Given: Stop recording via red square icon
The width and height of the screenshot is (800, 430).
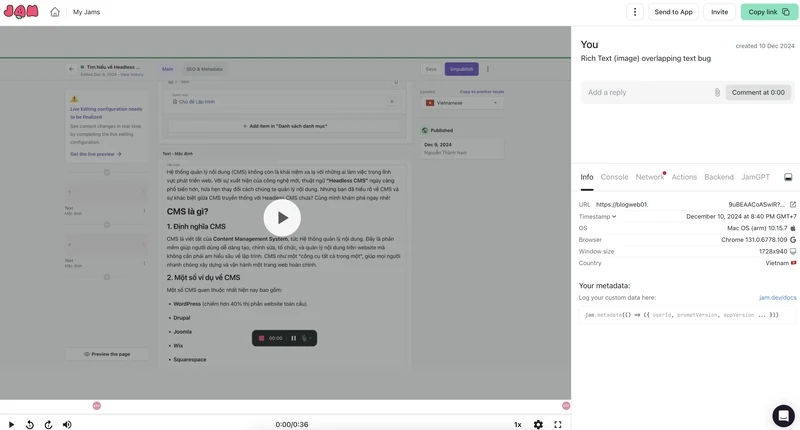Looking at the screenshot, I should coord(262,338).
